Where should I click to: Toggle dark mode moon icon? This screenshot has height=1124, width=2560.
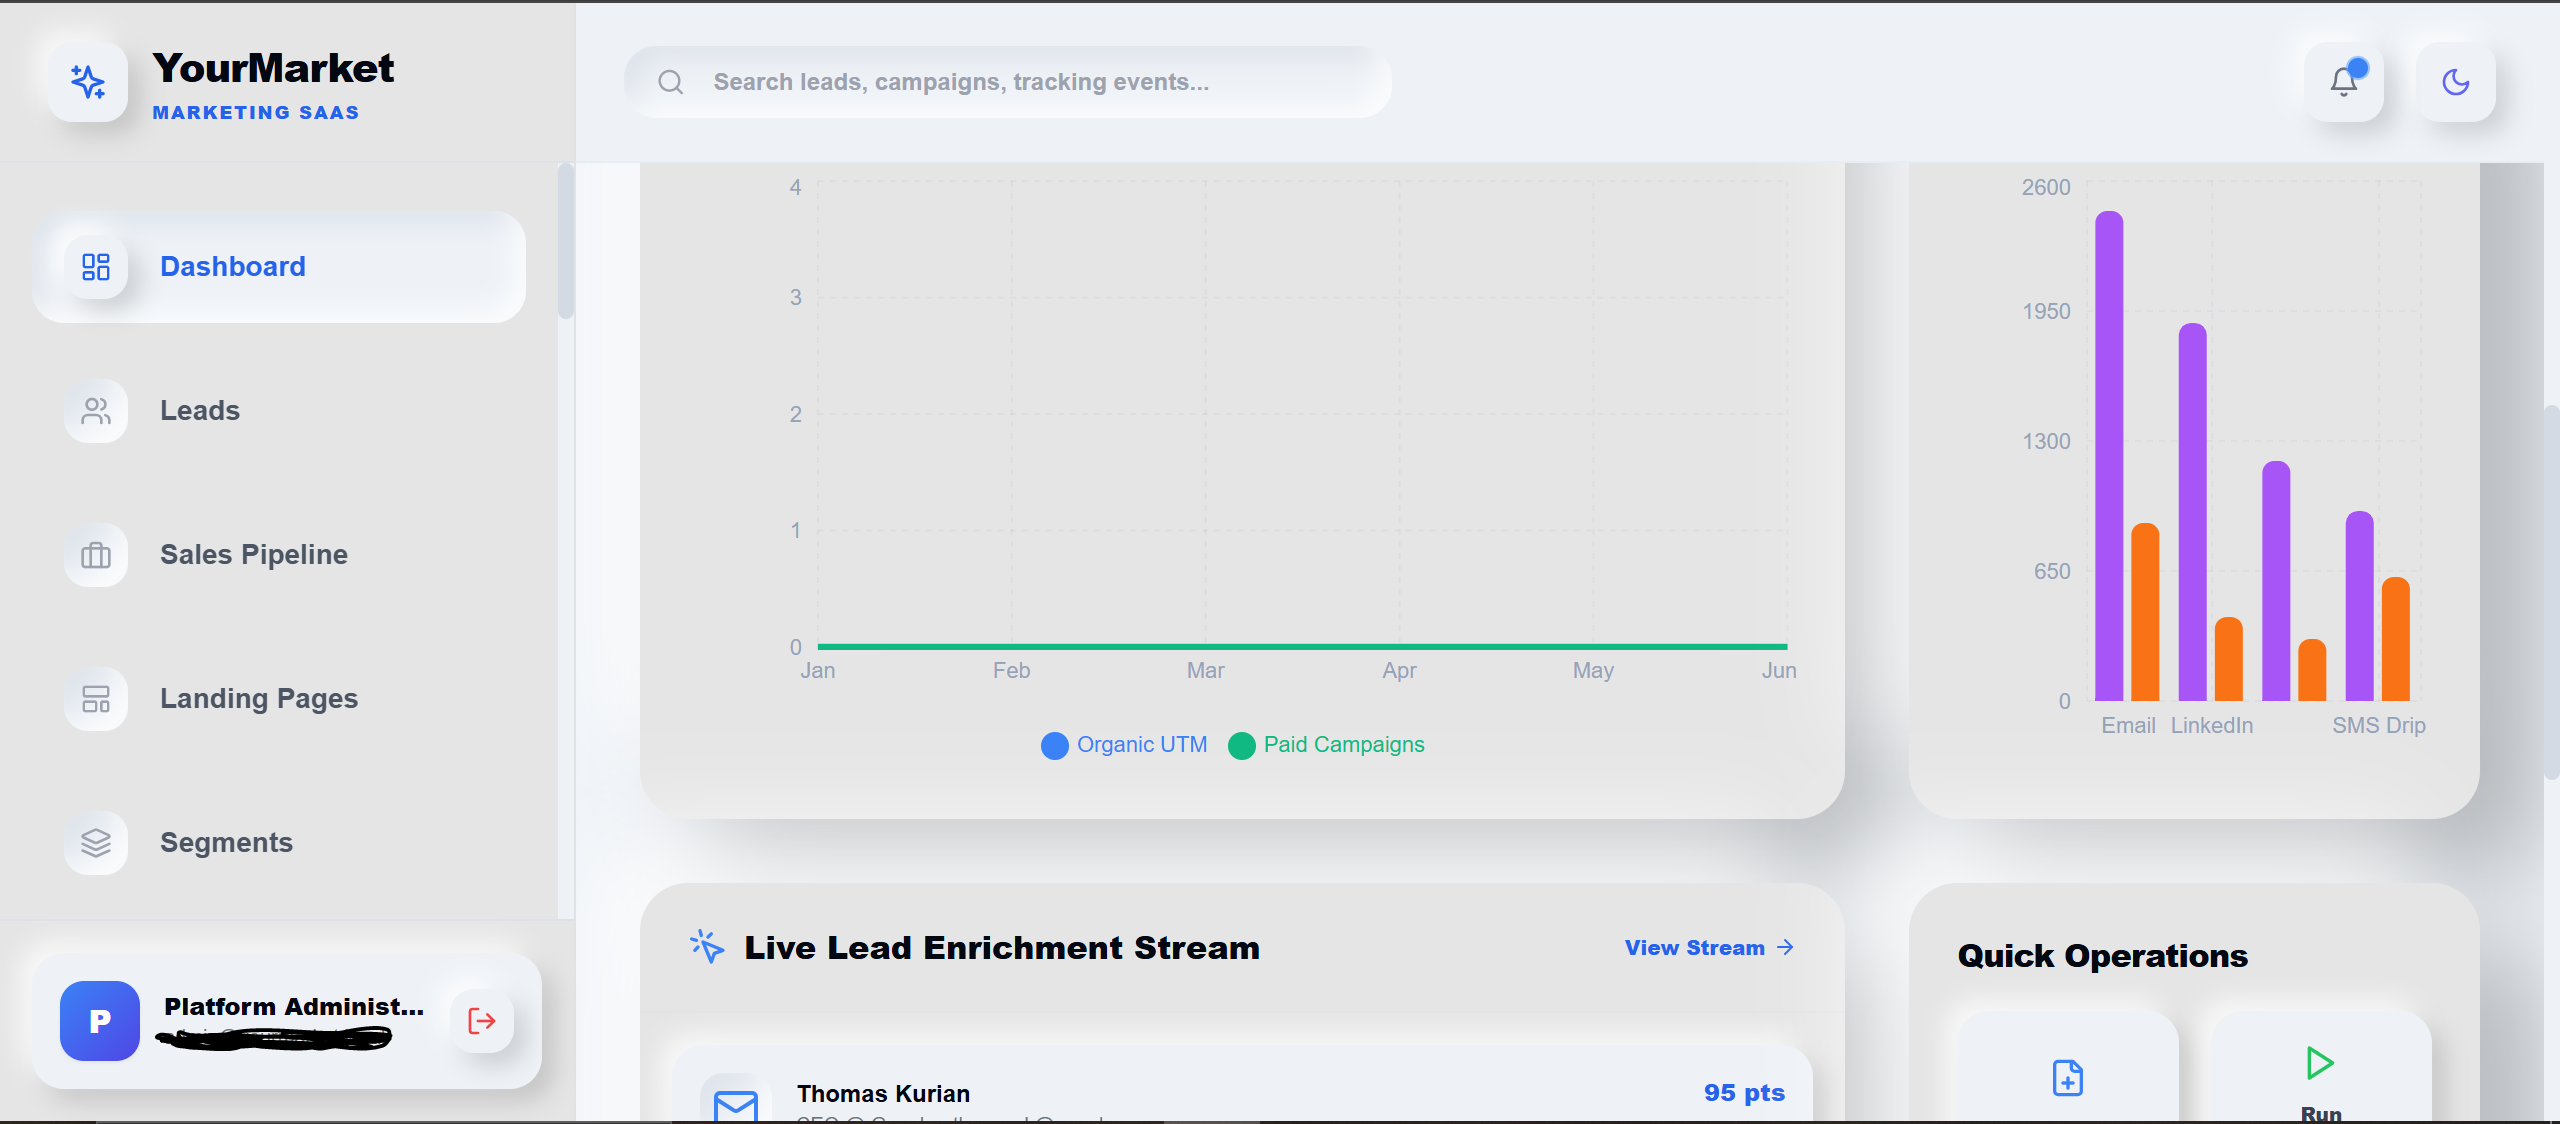point(2456,82)
